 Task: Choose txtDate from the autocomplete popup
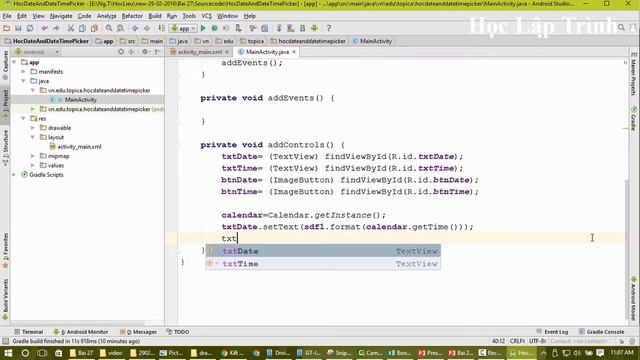[323, 251]
